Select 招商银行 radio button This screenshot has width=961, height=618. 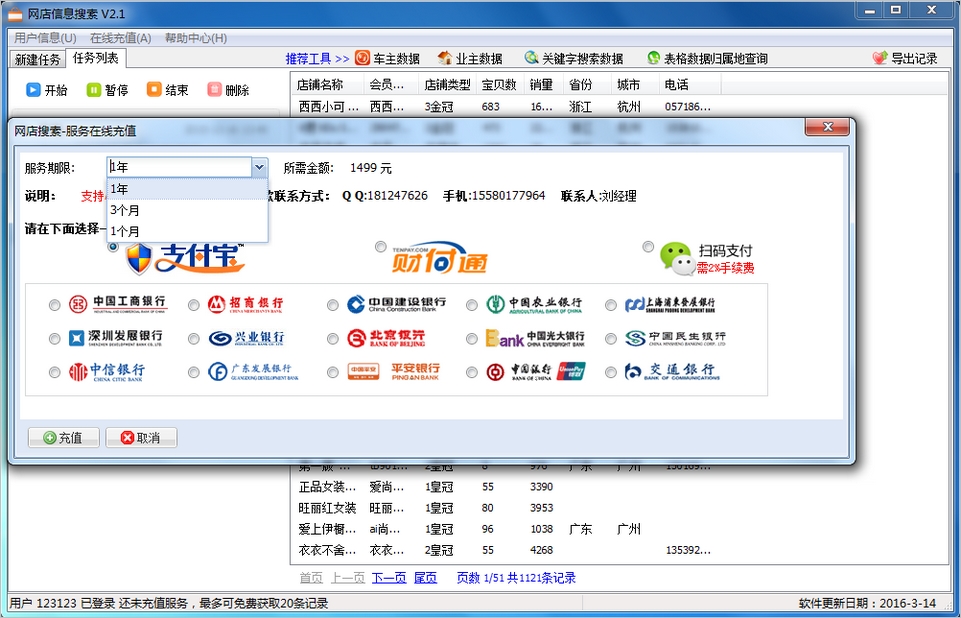pos(194,305)
